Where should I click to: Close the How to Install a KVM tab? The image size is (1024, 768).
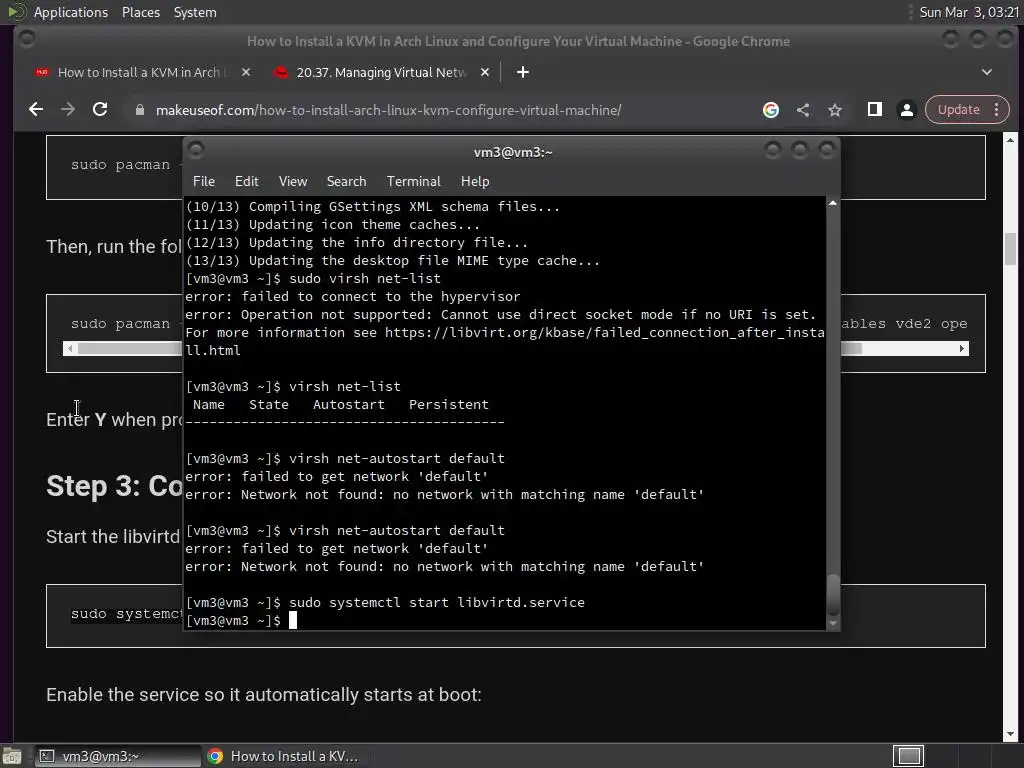246,72
